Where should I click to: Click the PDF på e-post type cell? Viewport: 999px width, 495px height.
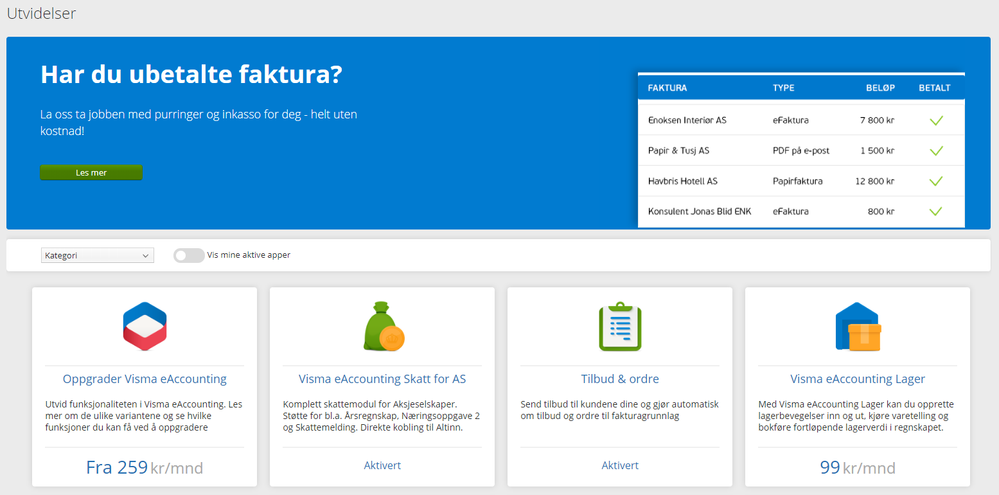coord(801,151)
